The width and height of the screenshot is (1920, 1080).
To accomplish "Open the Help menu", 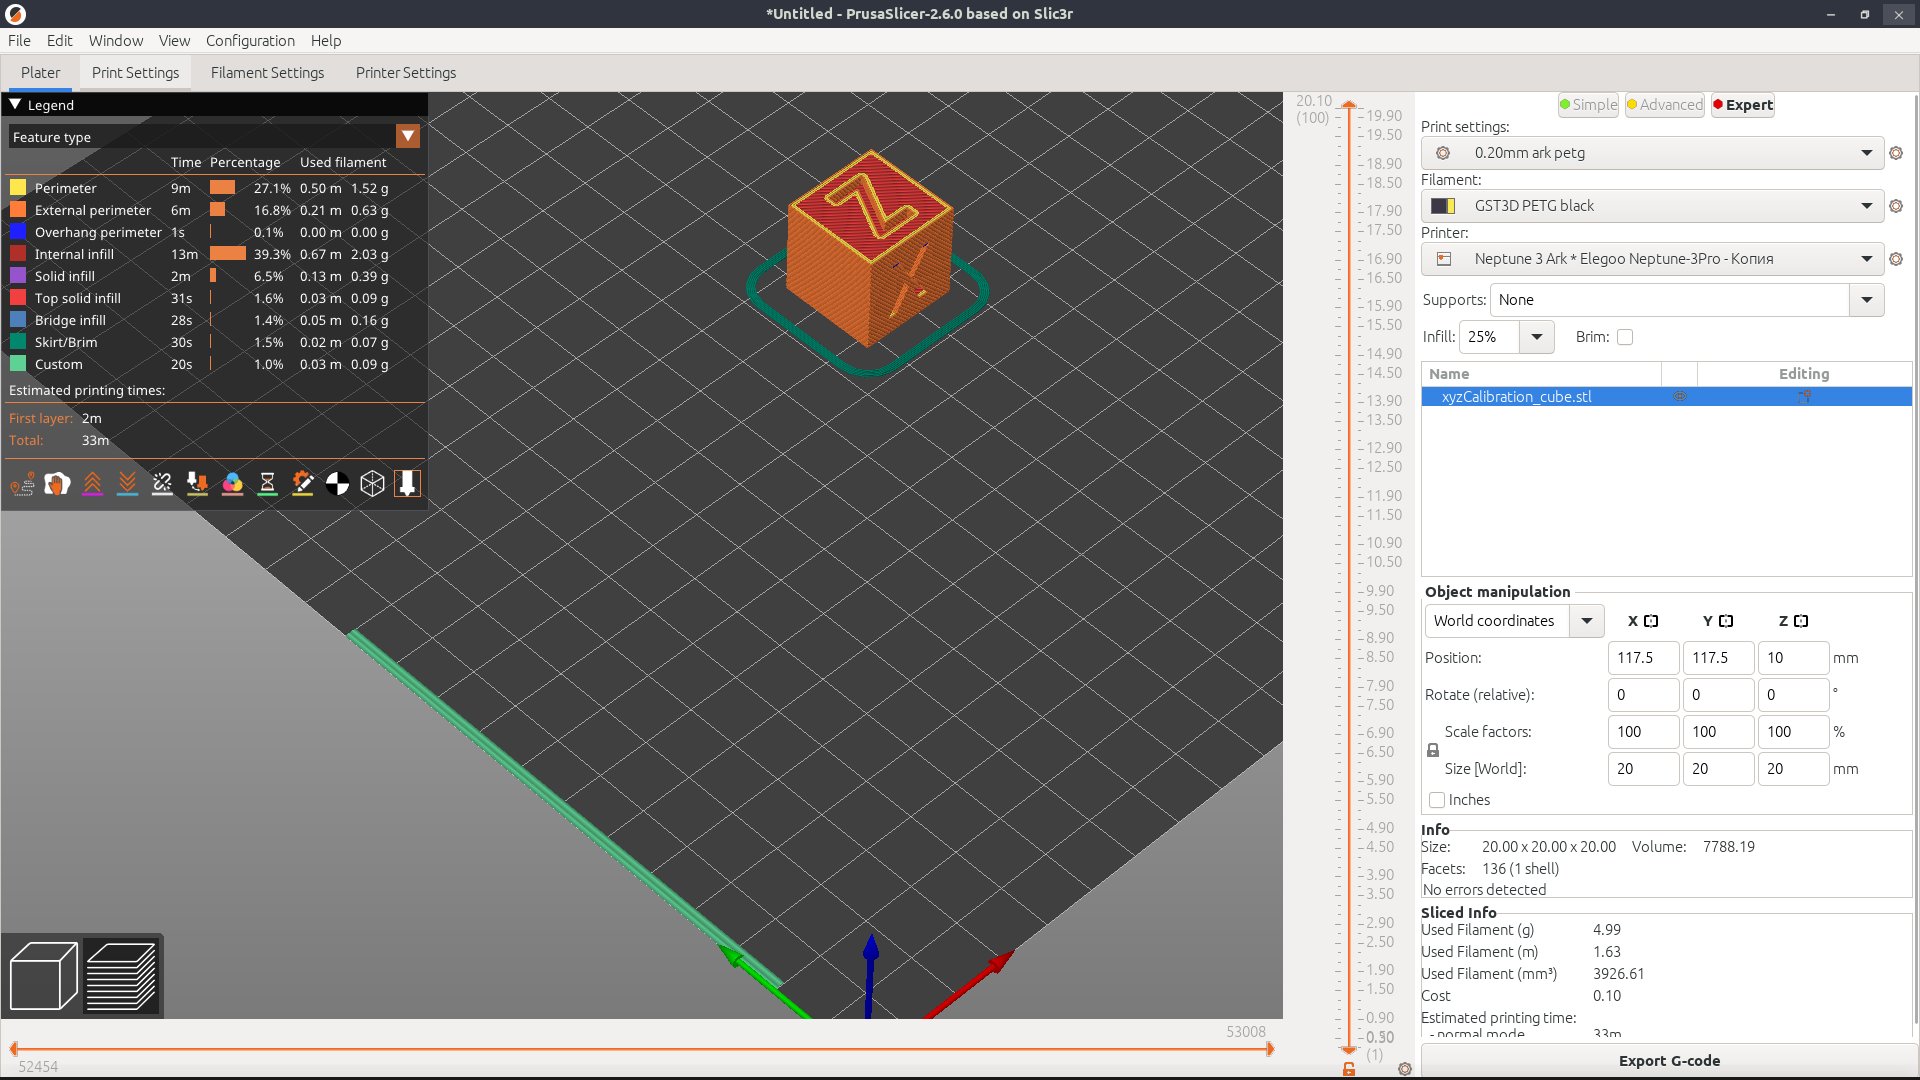I will [326, 41].
